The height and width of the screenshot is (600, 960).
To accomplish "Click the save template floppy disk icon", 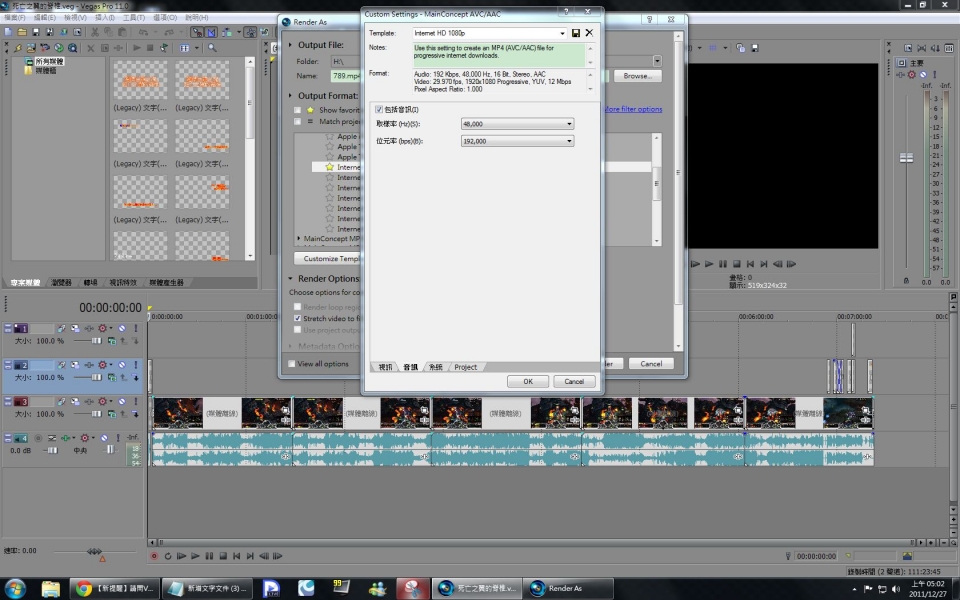I will [x=576, y=33].
